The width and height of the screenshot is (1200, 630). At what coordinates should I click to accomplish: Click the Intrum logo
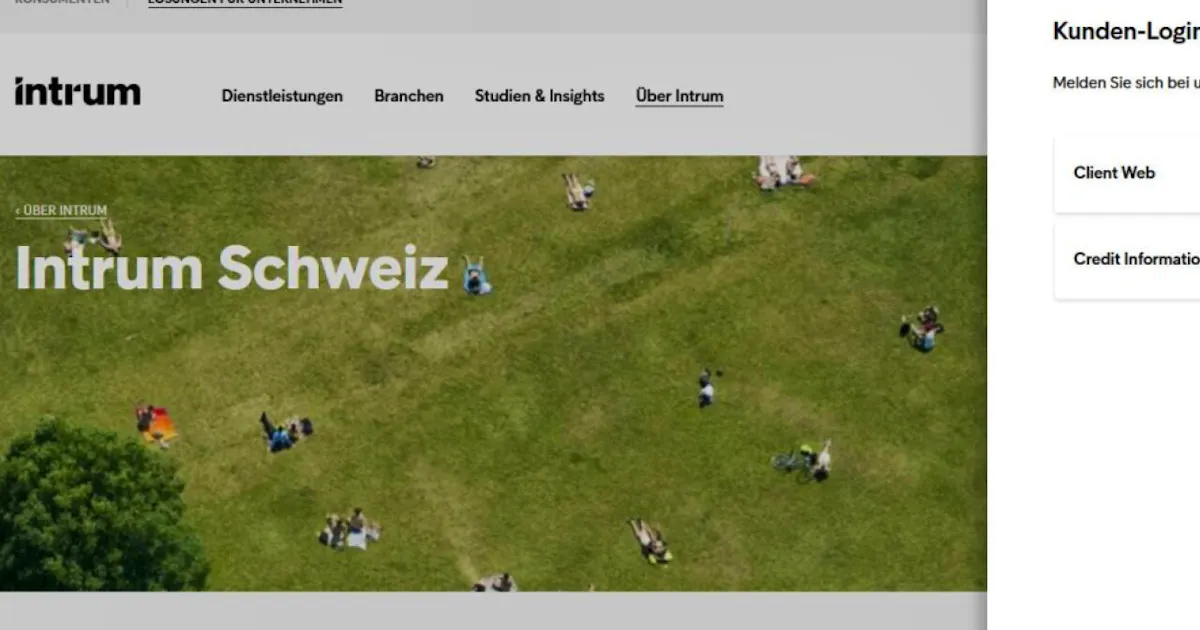click(x=77, y=92)
